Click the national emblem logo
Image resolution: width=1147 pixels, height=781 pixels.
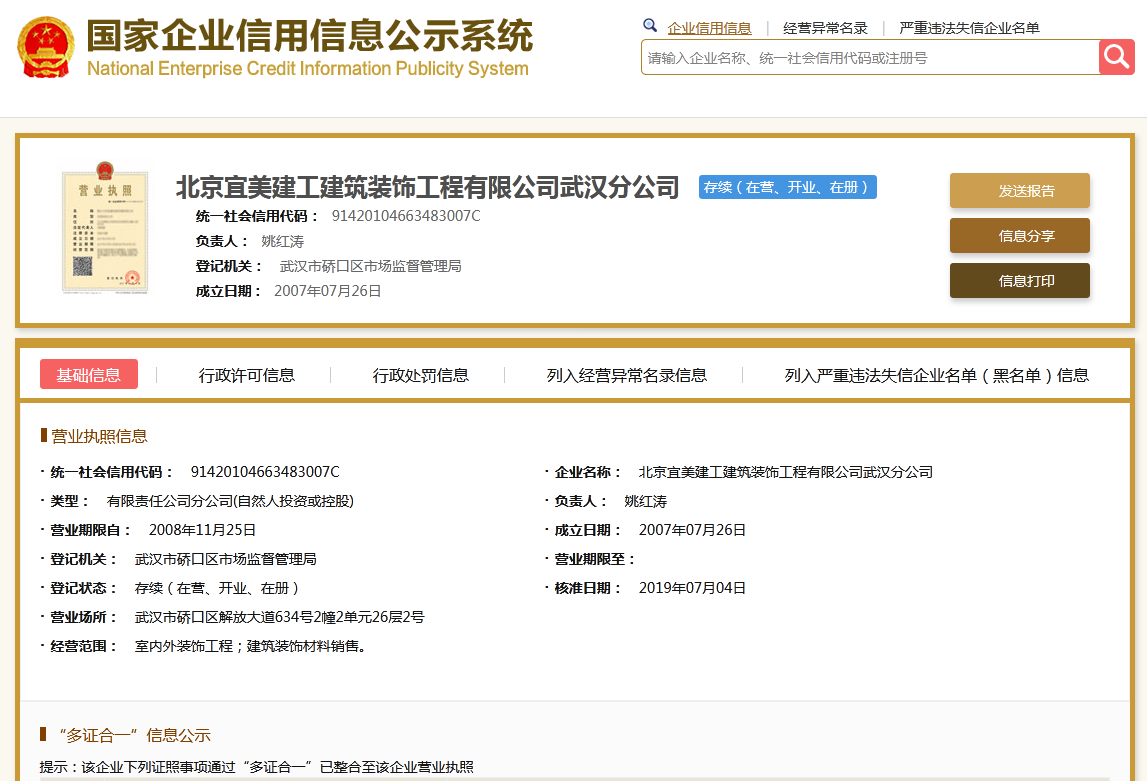pyautogui.click(x=45, y=48)
